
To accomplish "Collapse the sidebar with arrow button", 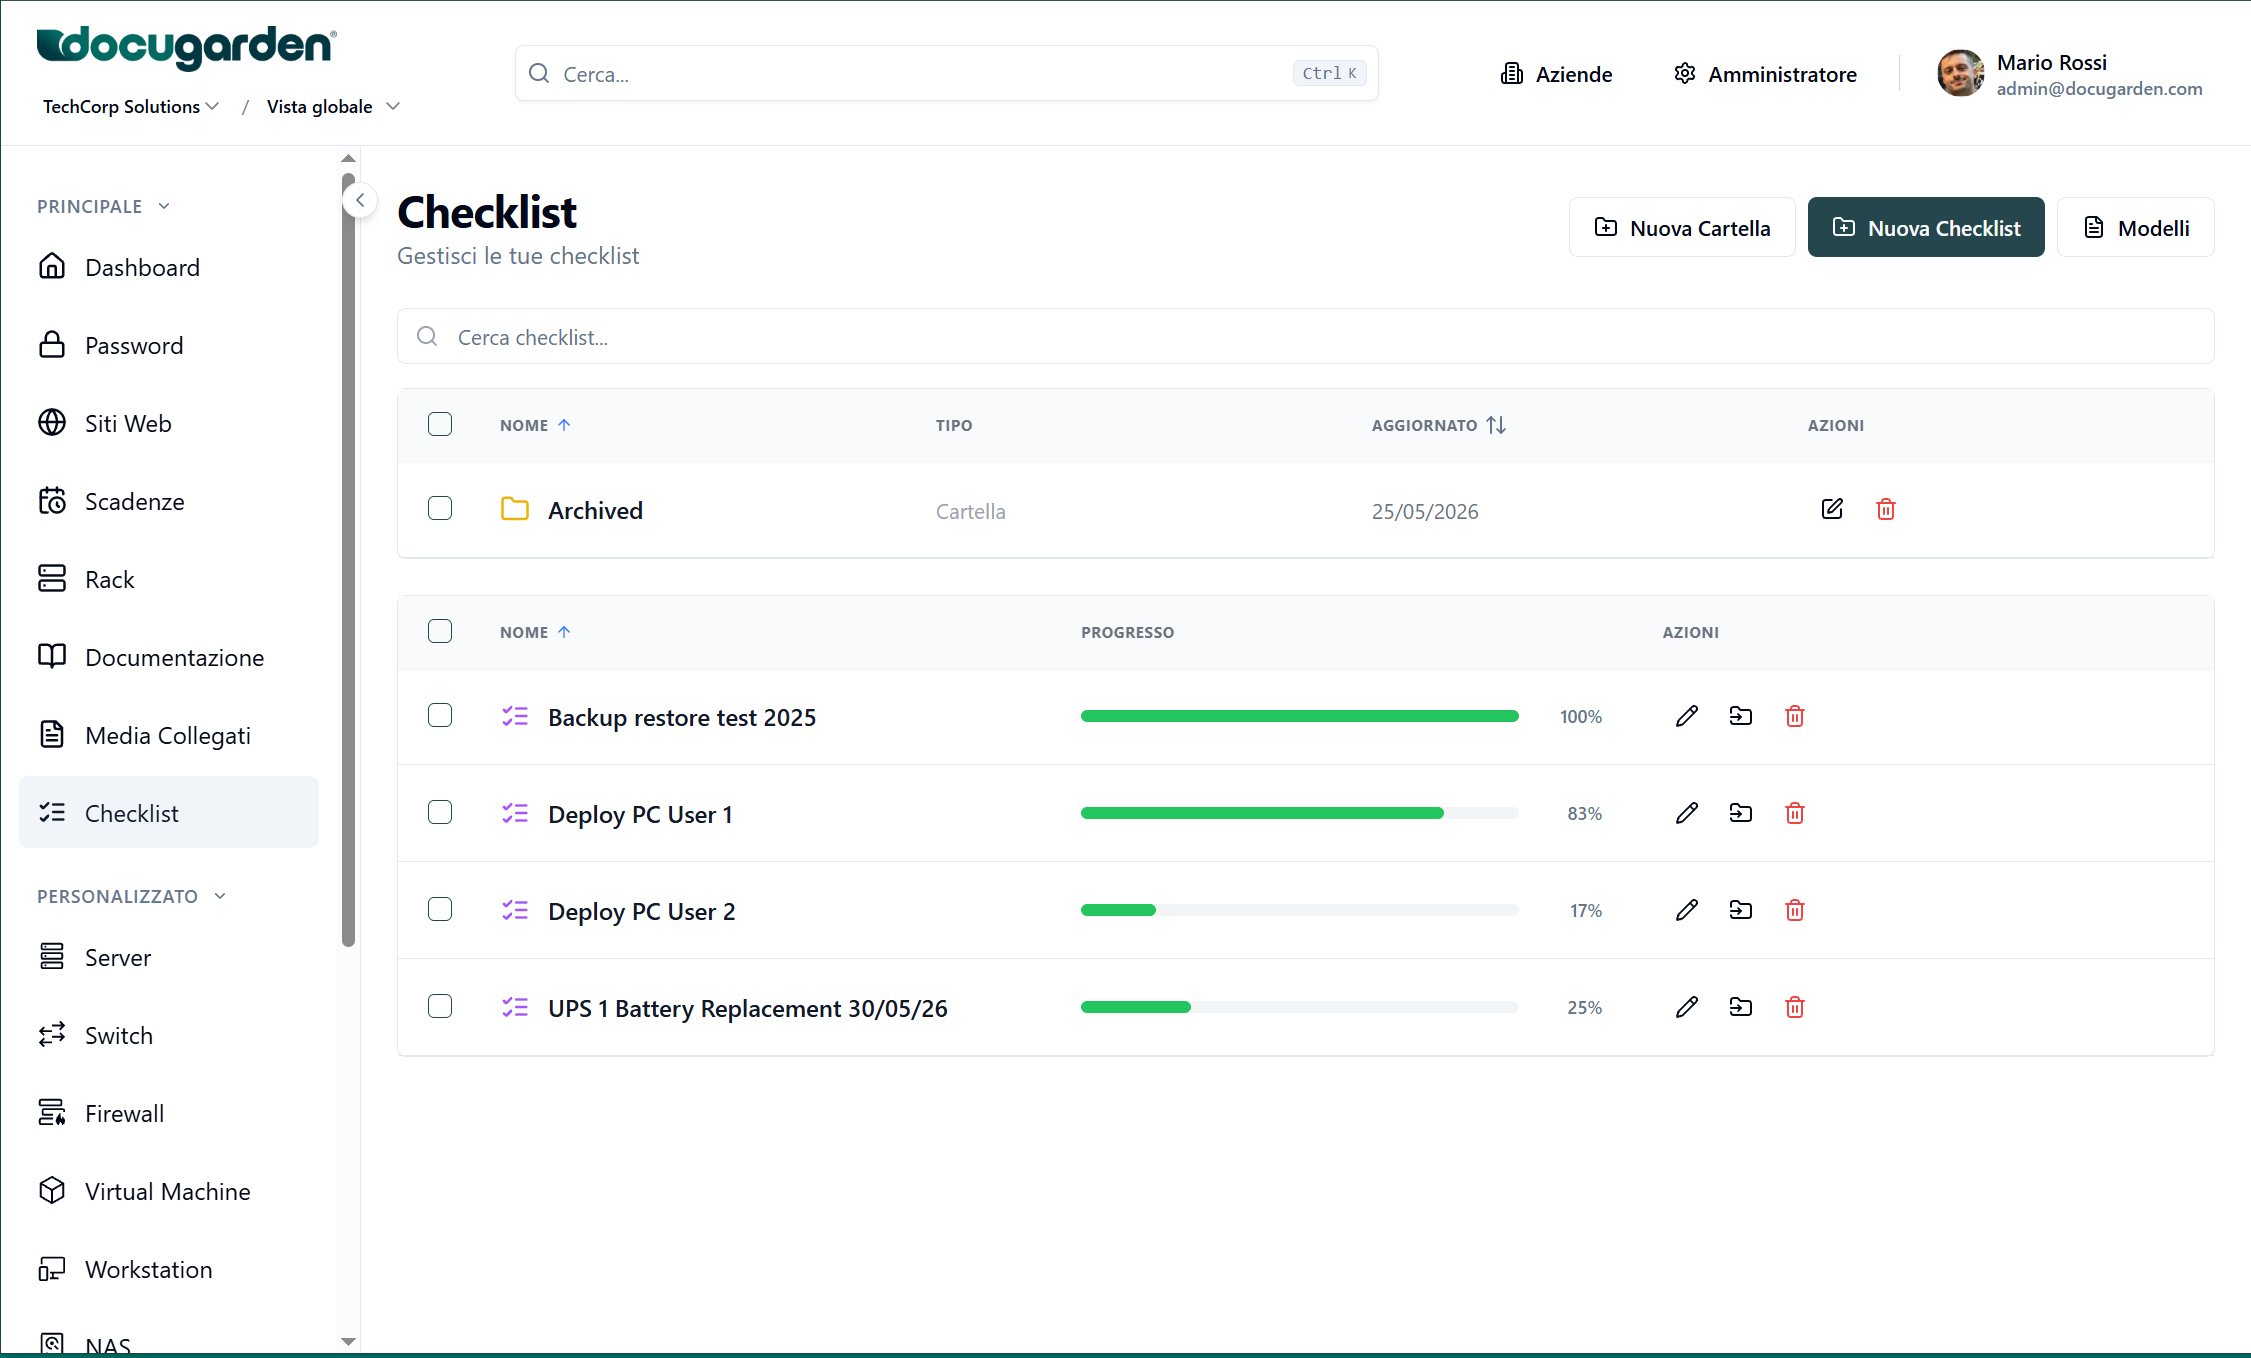I will point(360,200).
